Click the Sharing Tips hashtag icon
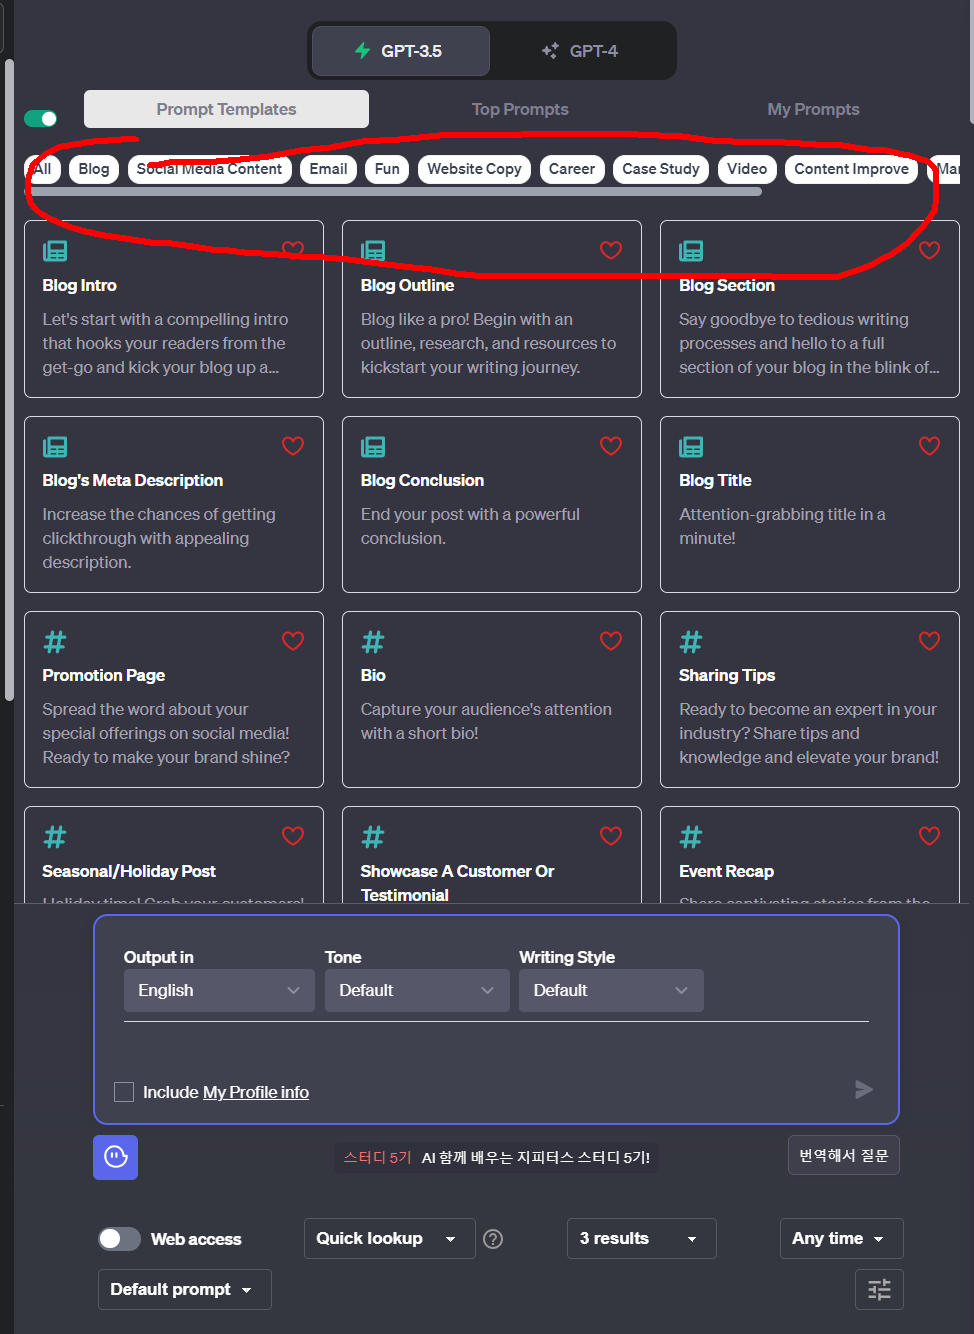This screenshot has height=1334, width=974. click(691, 642)
